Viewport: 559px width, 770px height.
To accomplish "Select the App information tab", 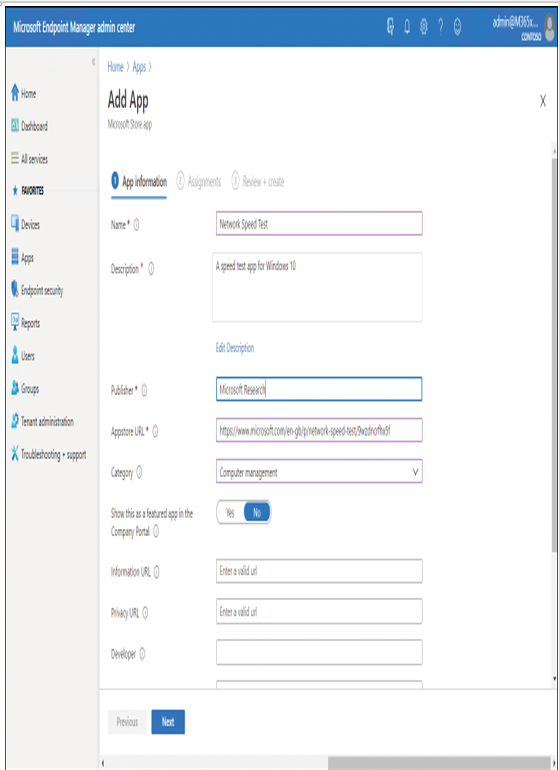I will tap(139, 182).
